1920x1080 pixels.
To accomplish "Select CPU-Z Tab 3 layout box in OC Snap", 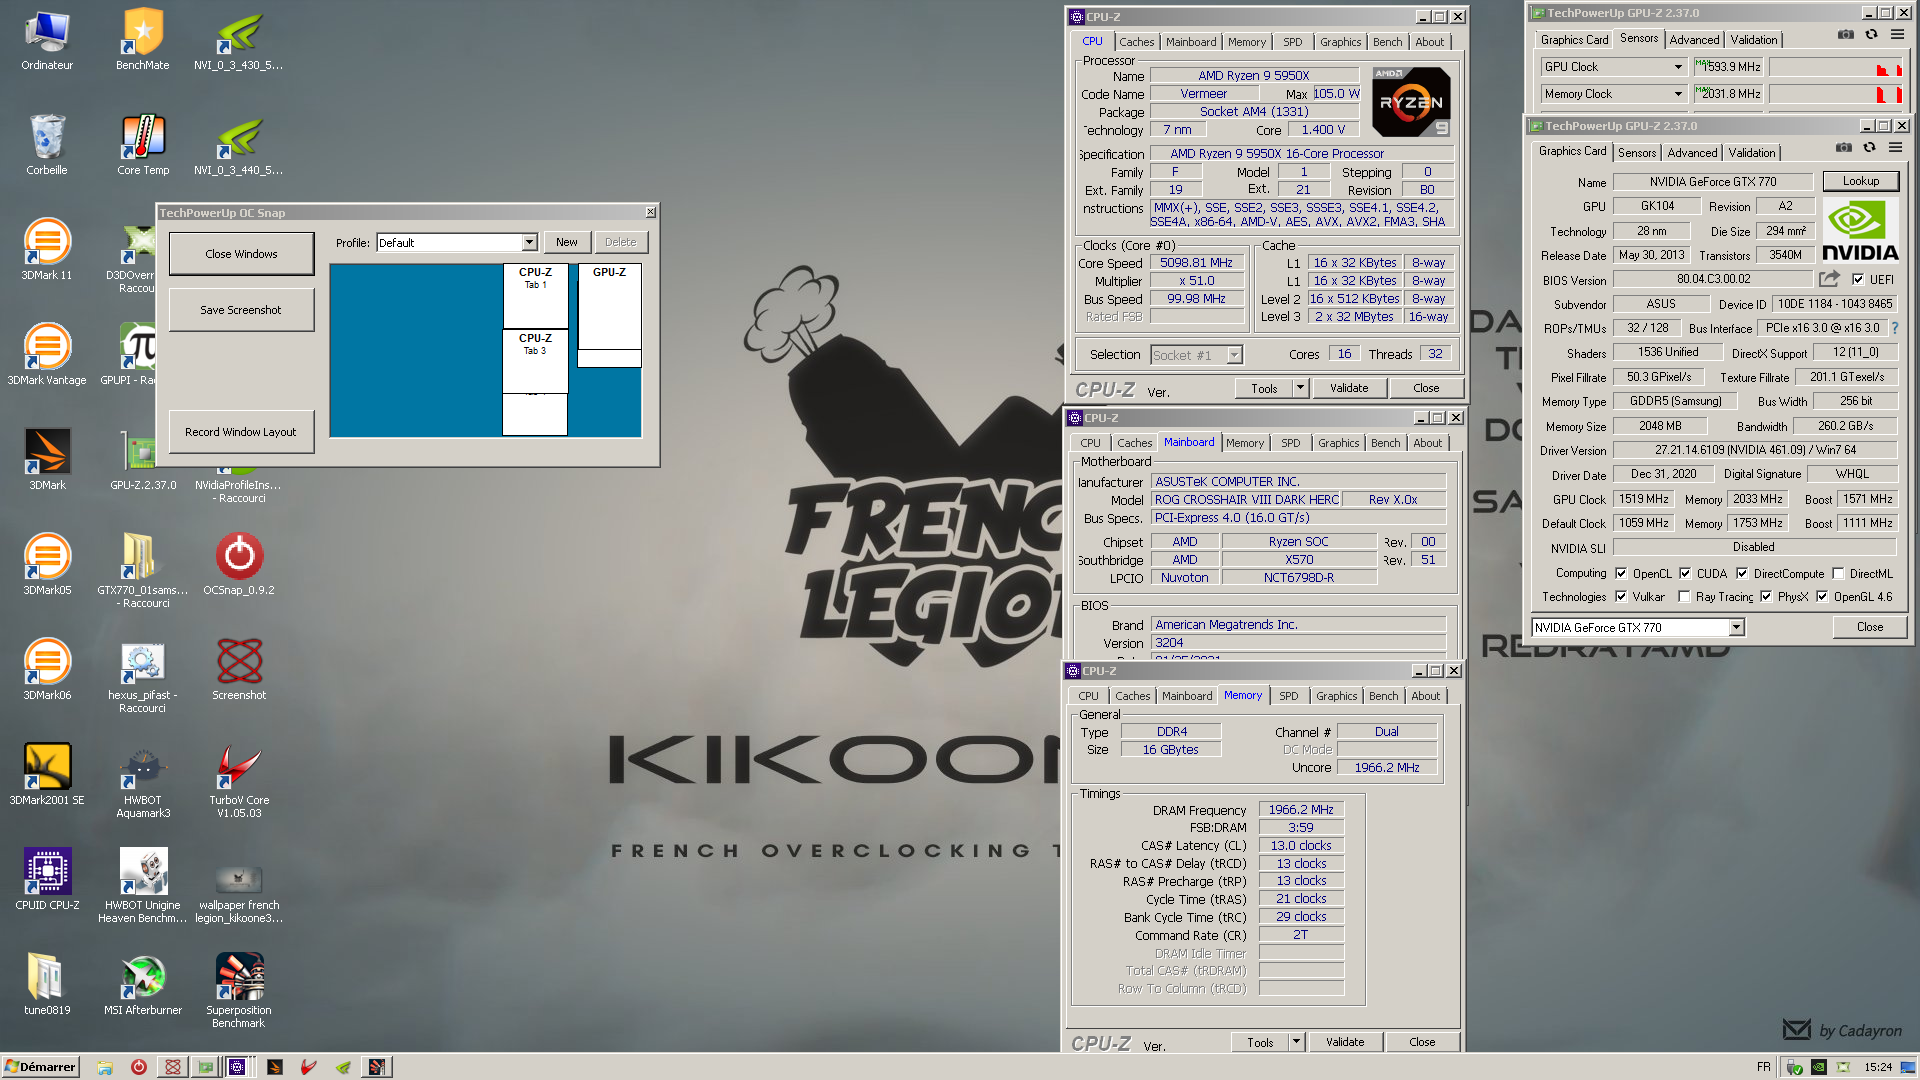I will click(x=535, y=361).
